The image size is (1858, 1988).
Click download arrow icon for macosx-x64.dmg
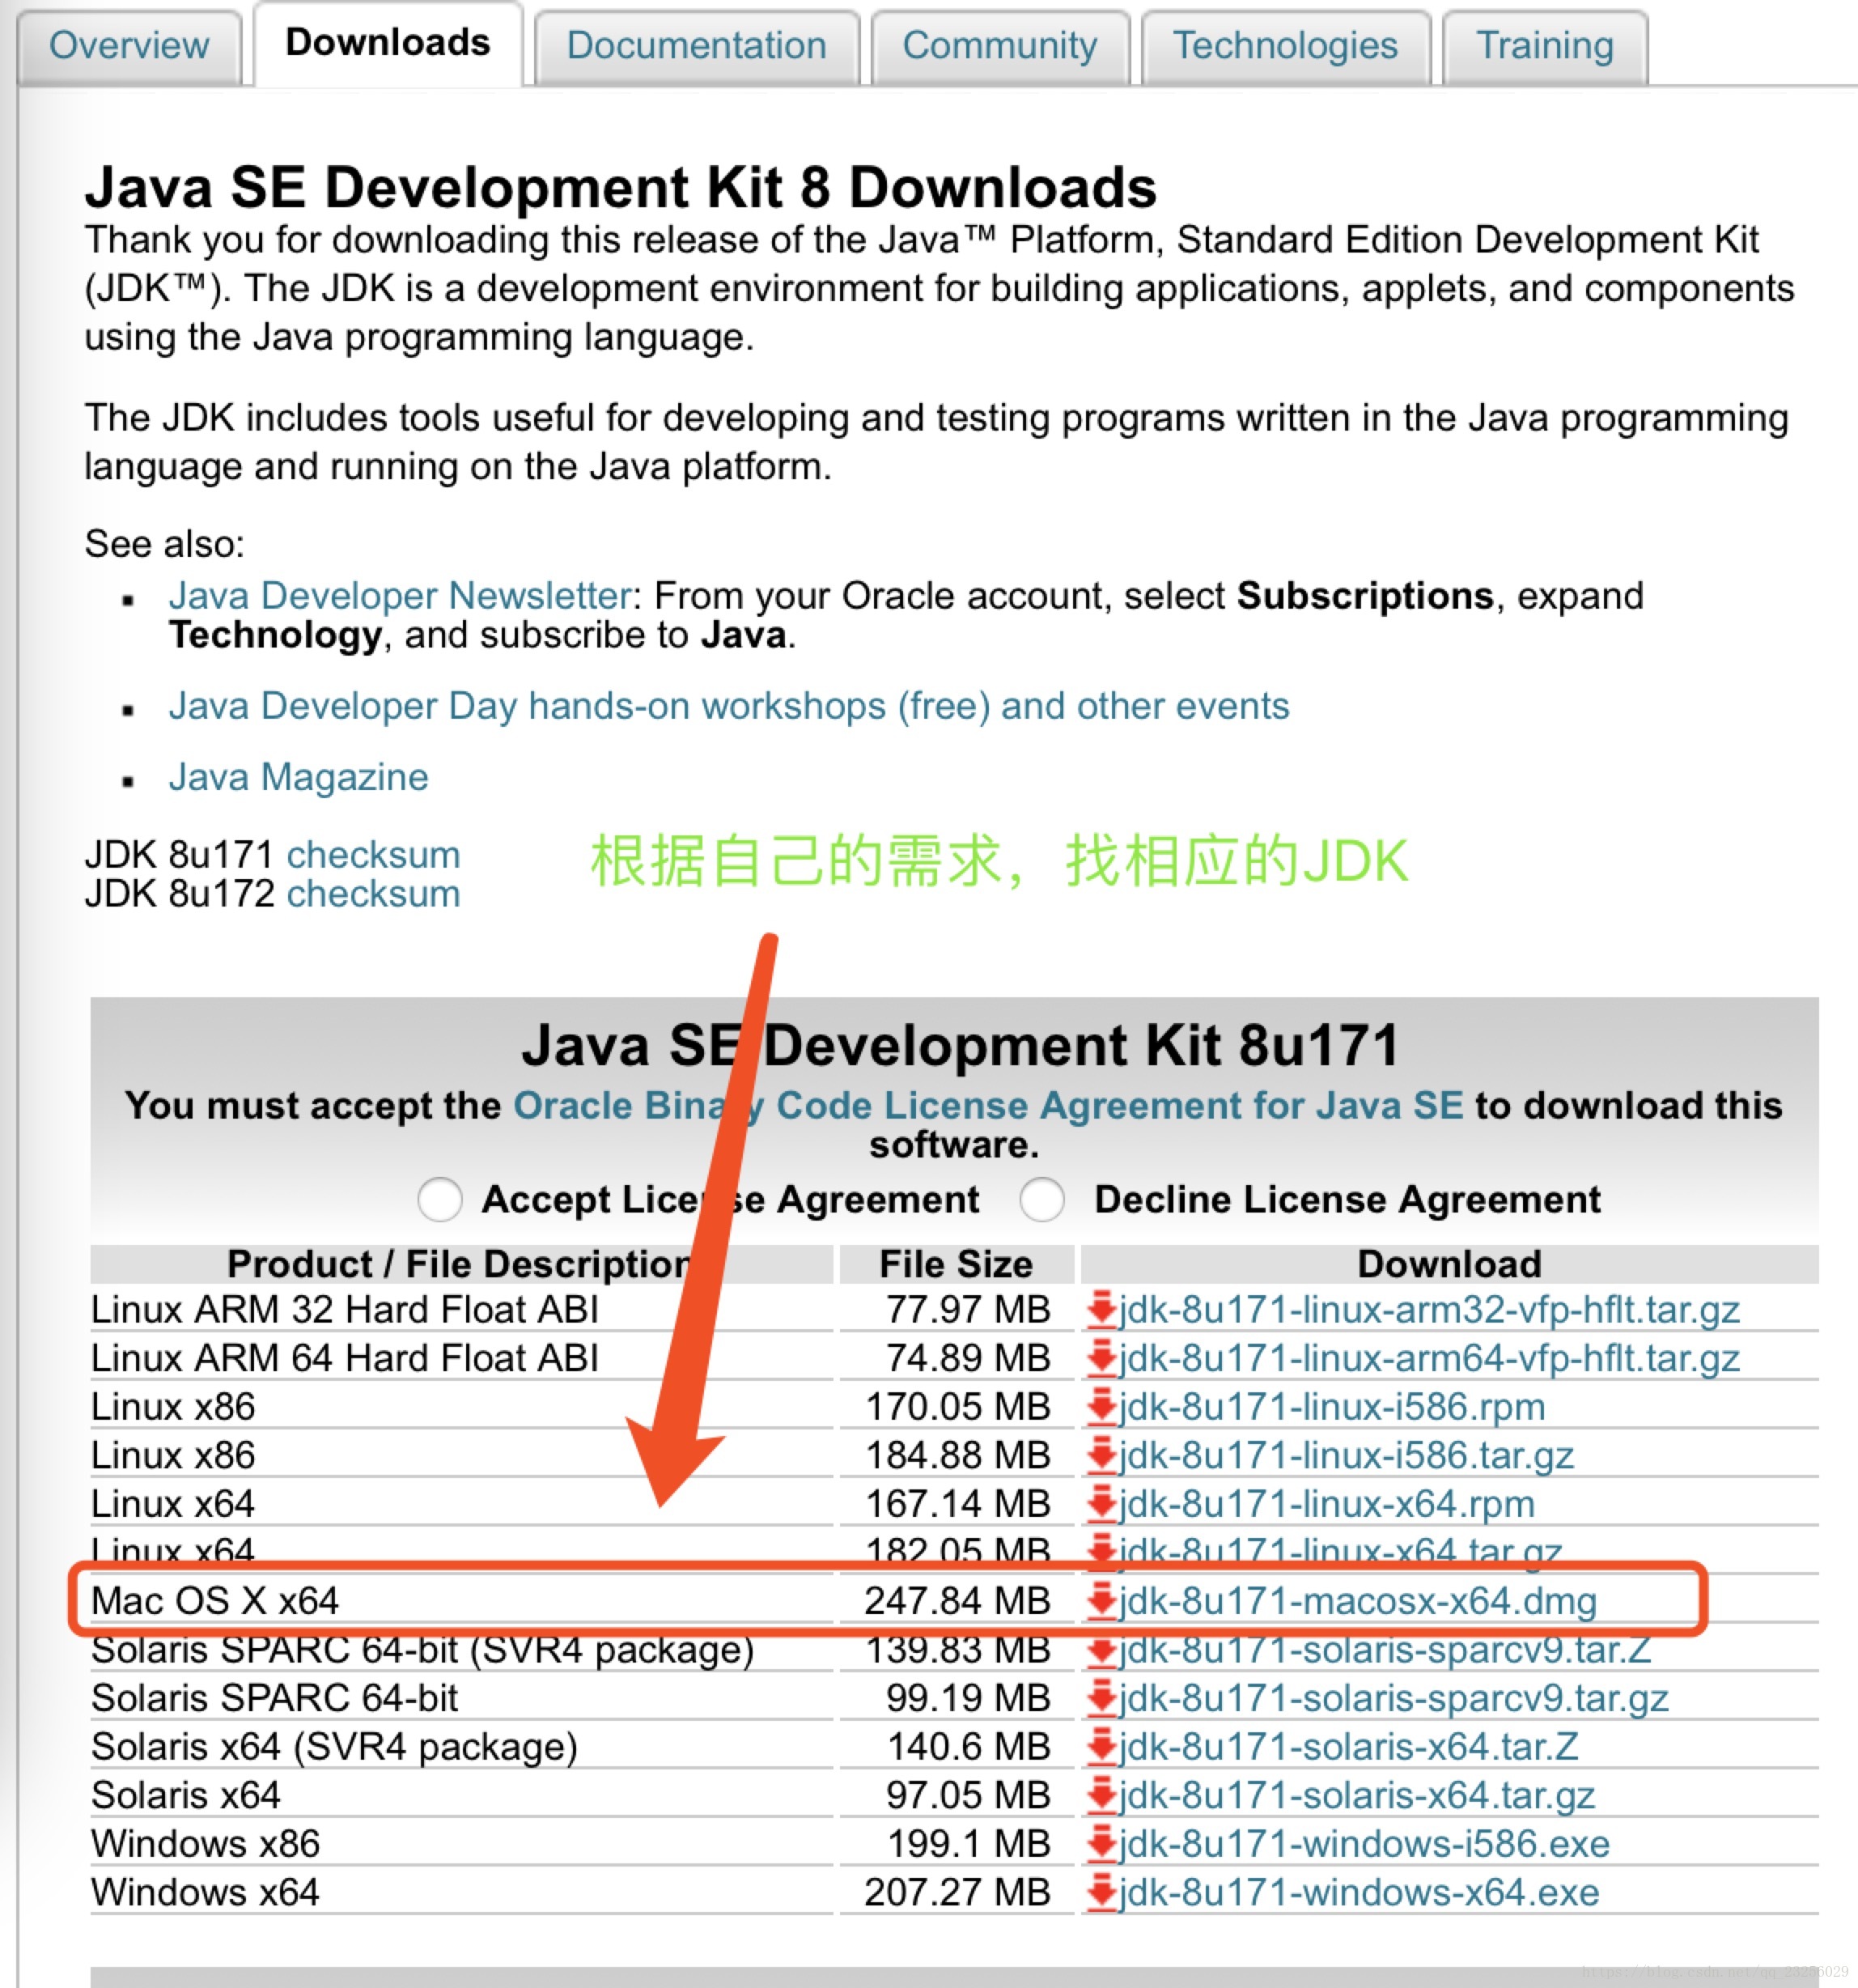point(1101,1600)
